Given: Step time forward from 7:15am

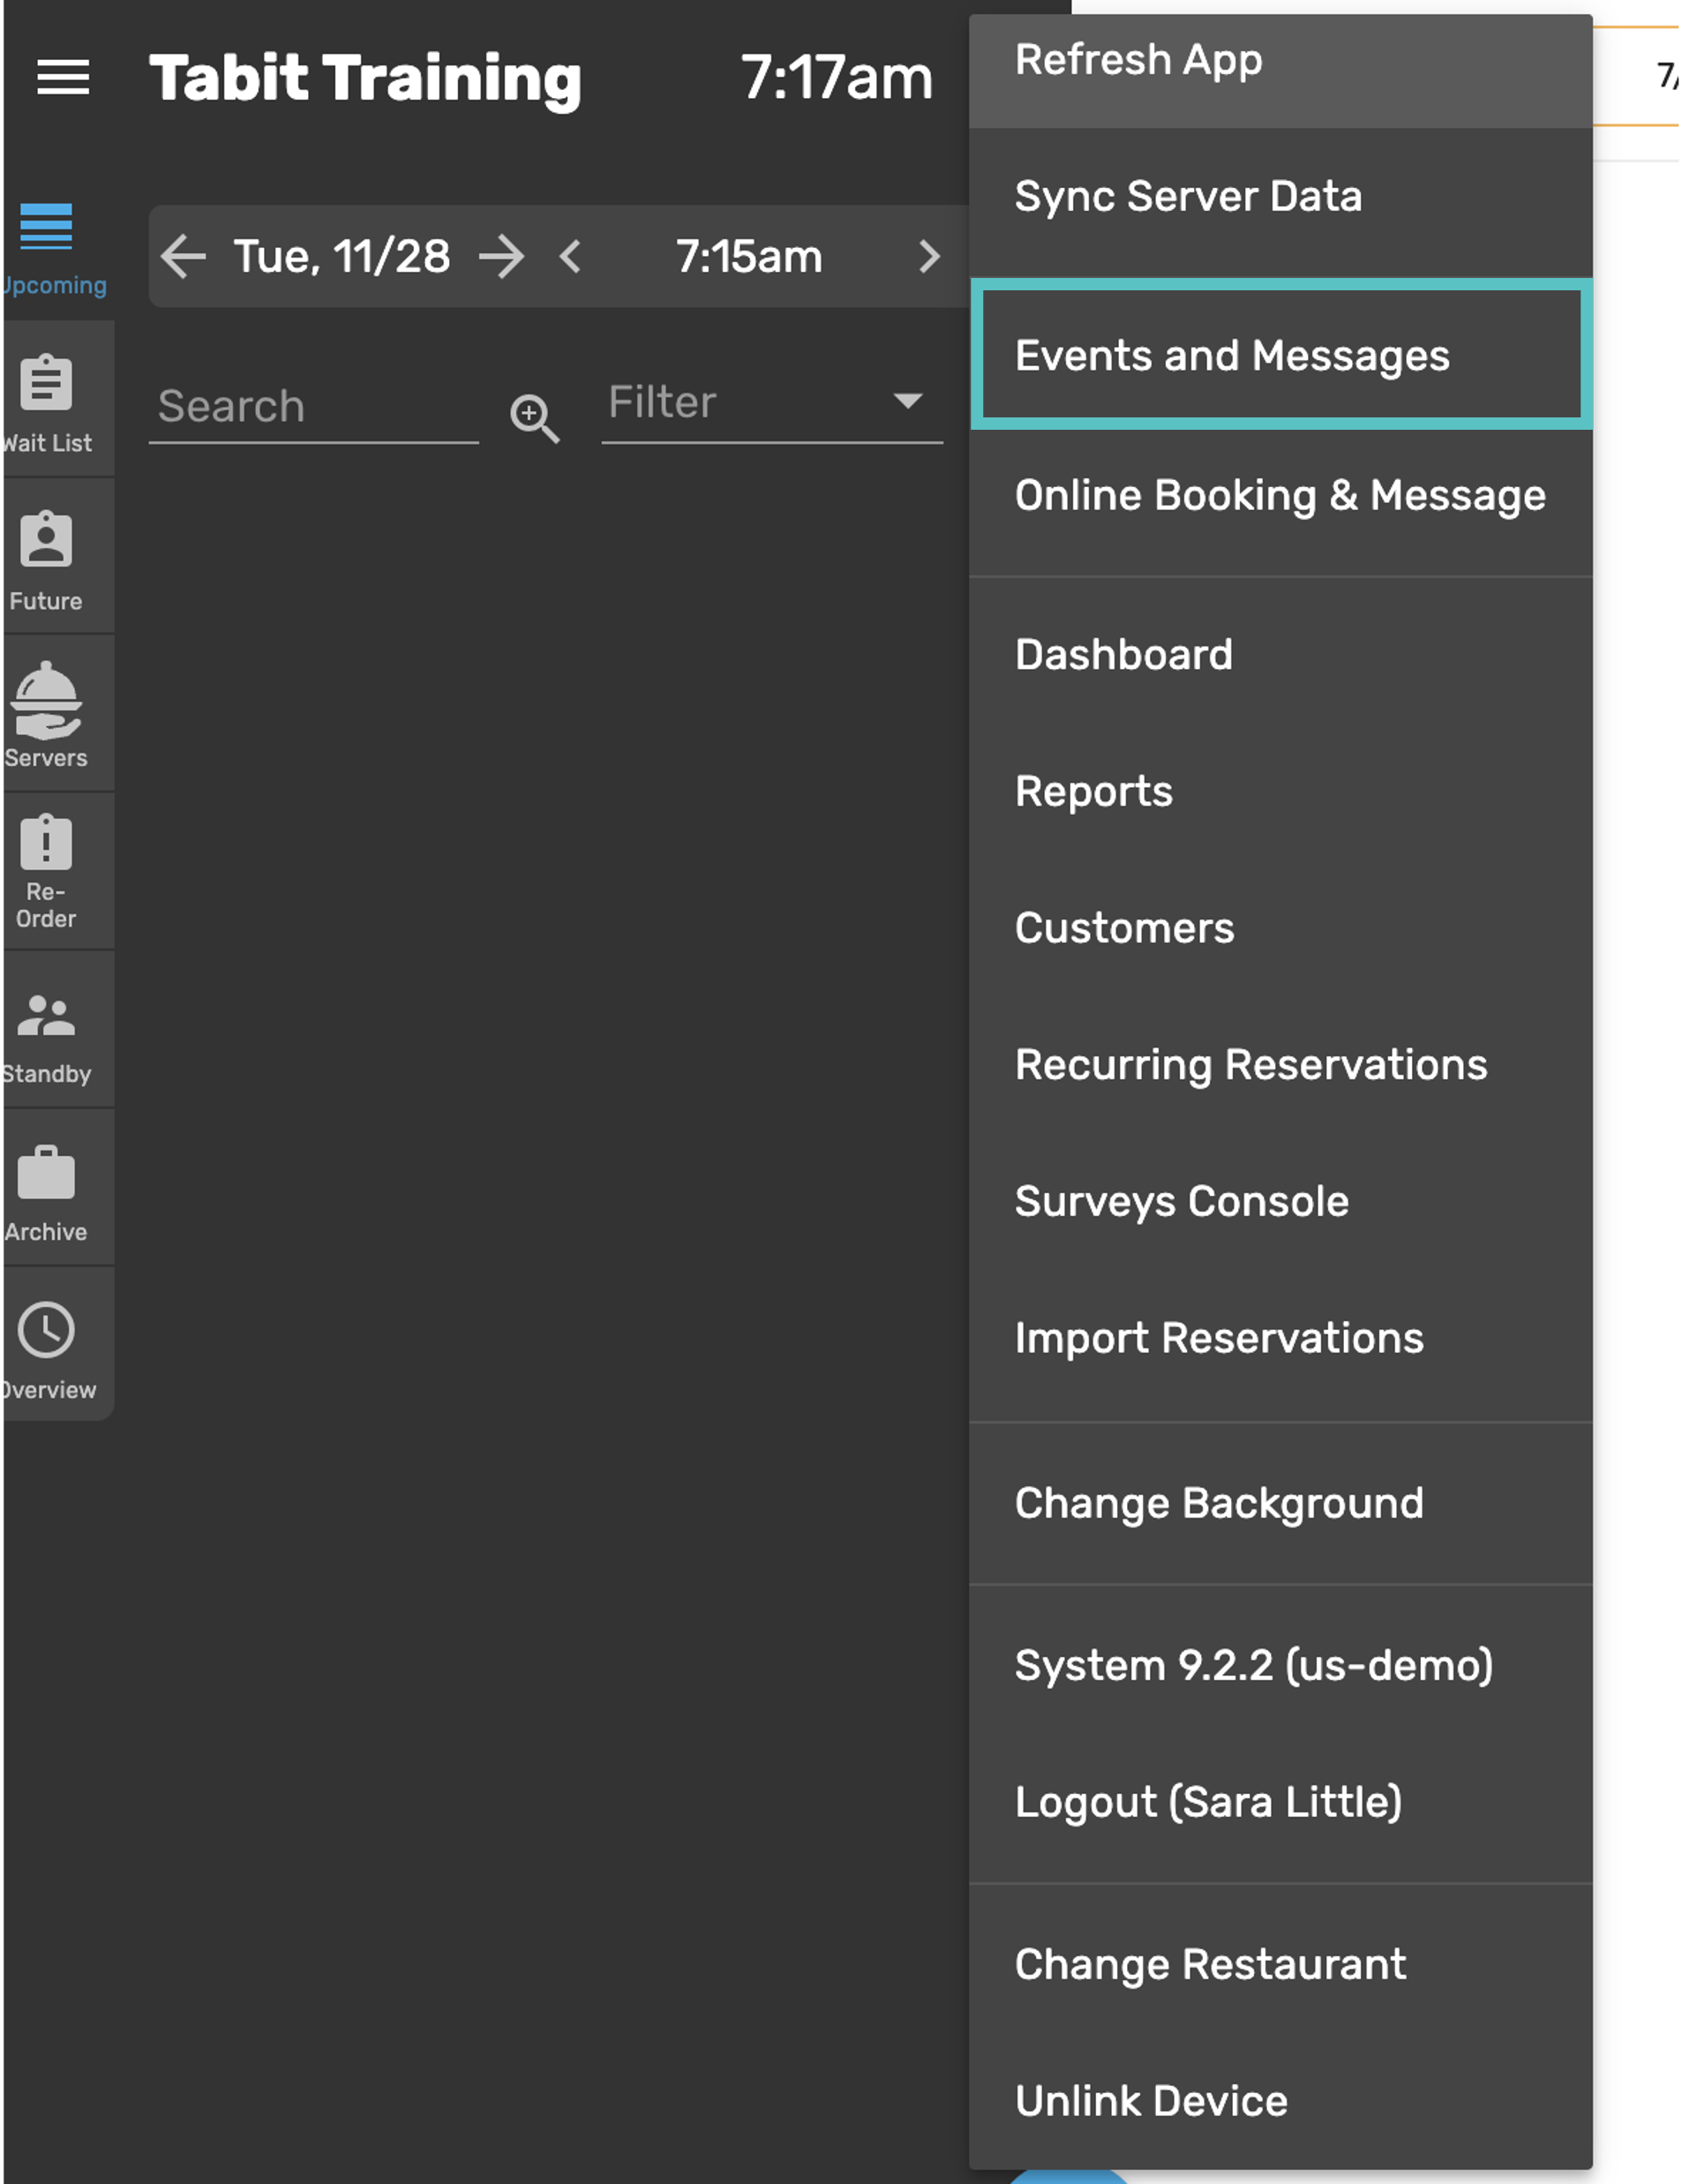Looking at the screenshot, I should pos(929,257).
